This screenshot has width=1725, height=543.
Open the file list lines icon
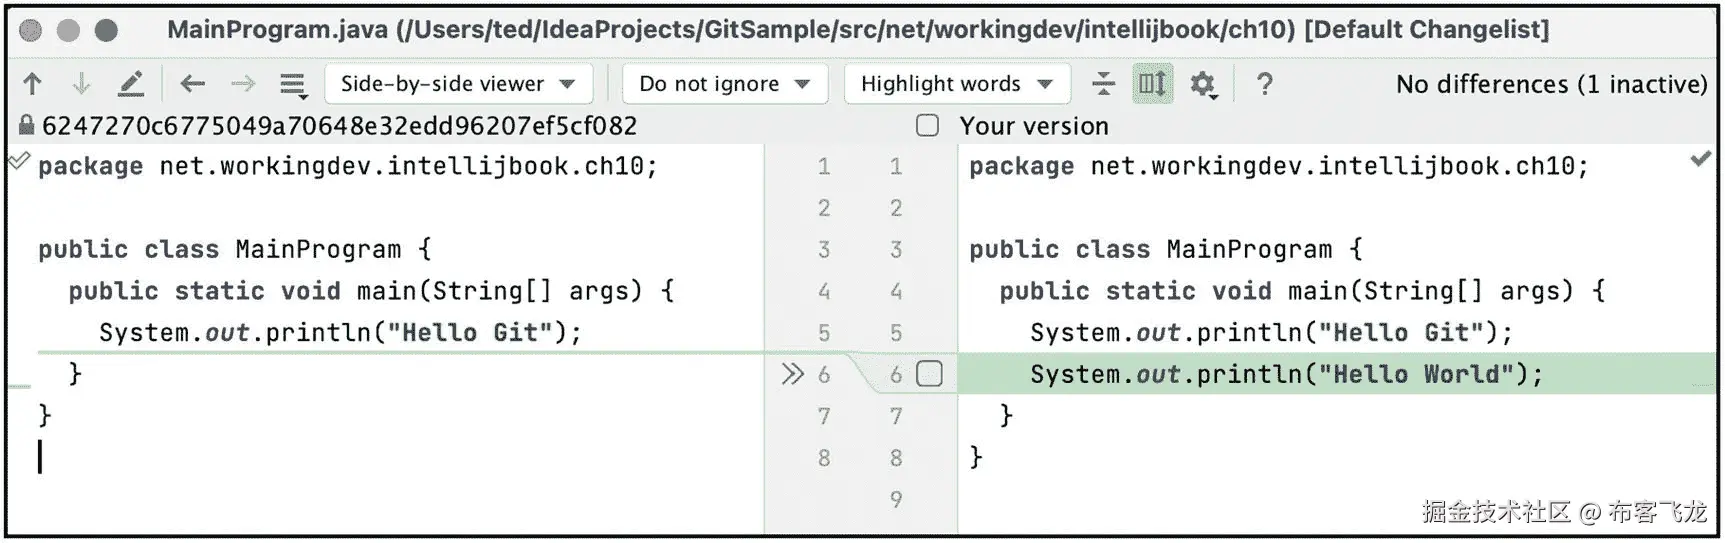click(293, 85)
